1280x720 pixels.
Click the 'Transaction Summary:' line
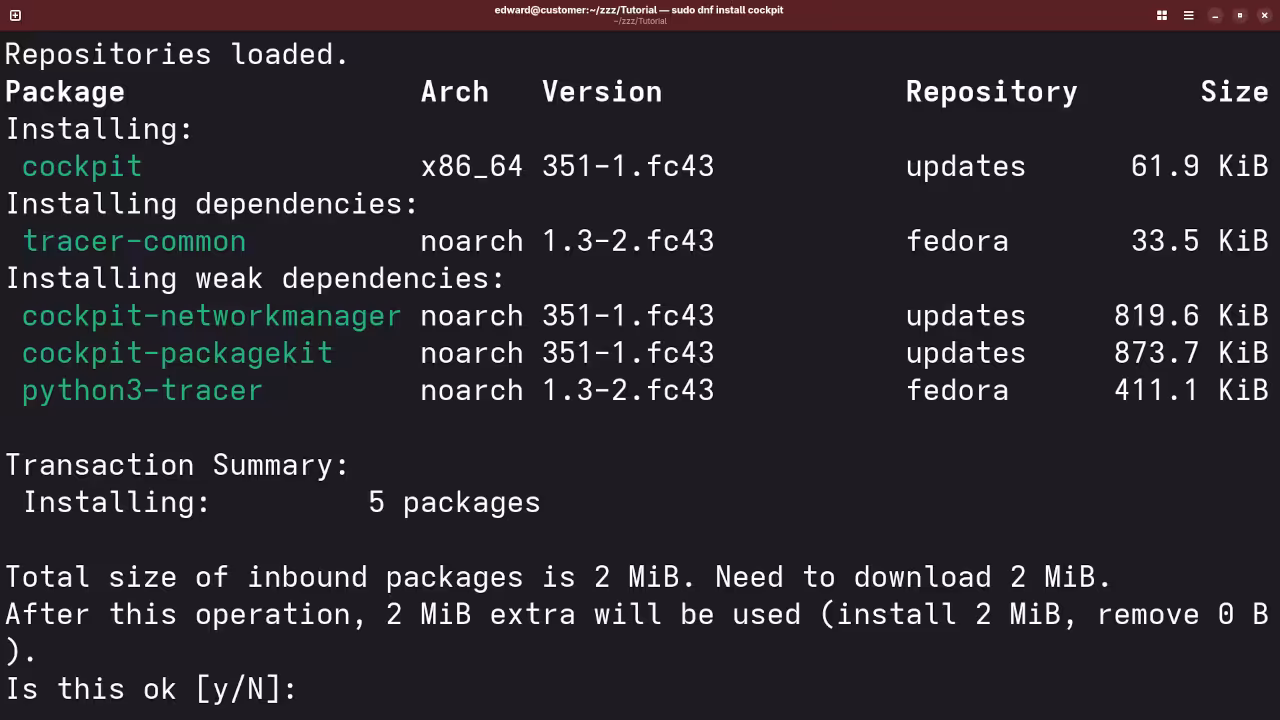[177, 465]
